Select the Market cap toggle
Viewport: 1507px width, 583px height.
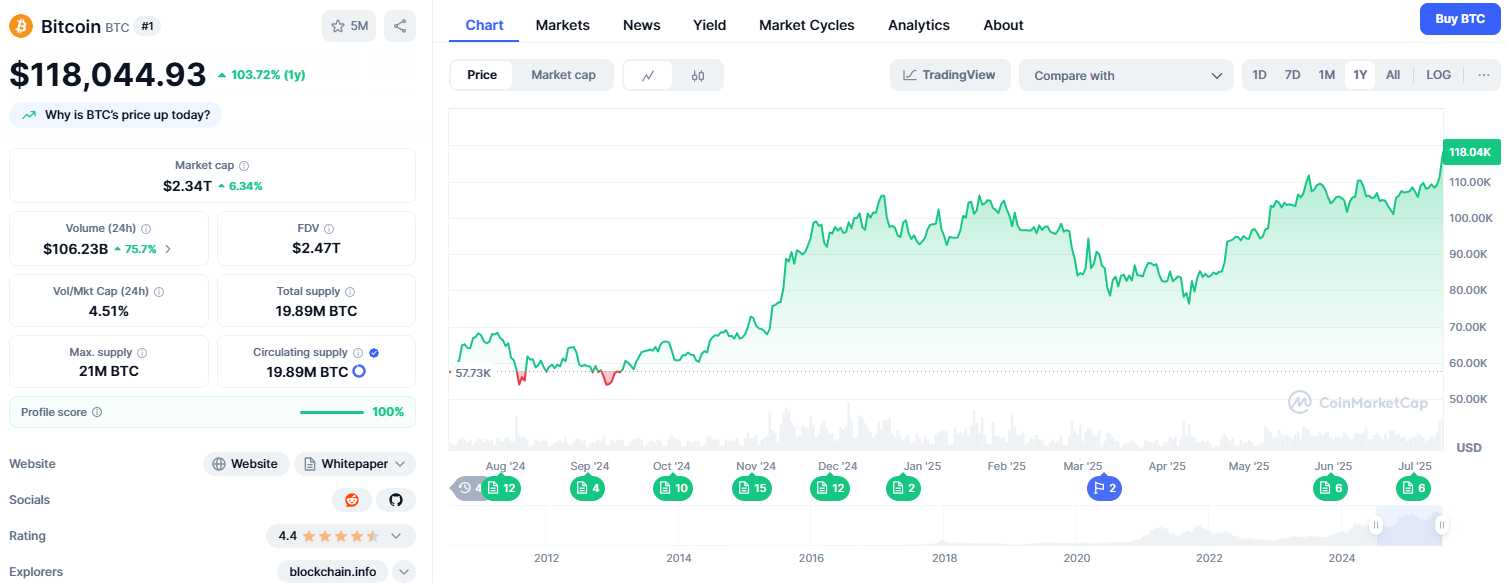[563, 75]
